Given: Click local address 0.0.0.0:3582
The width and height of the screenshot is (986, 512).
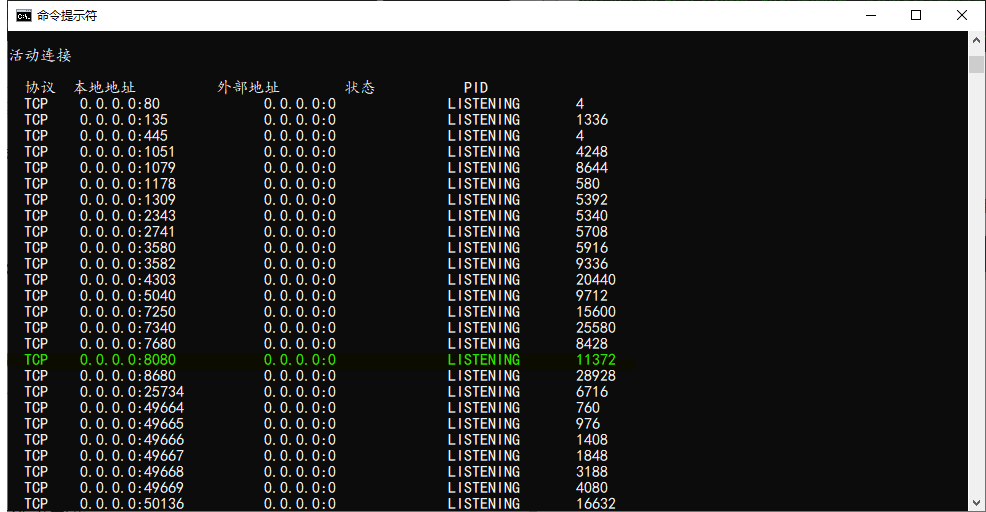Looking at the screenshot, I should 128,264.
